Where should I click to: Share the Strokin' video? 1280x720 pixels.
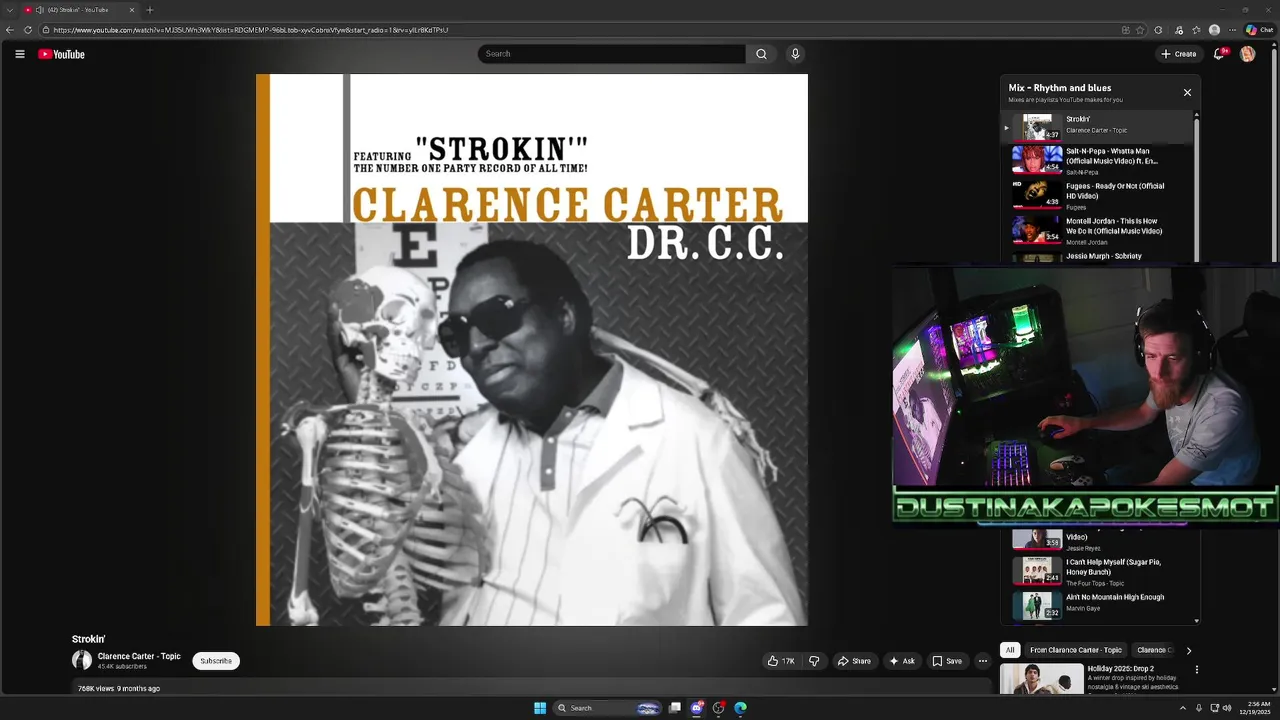(854, 661)
